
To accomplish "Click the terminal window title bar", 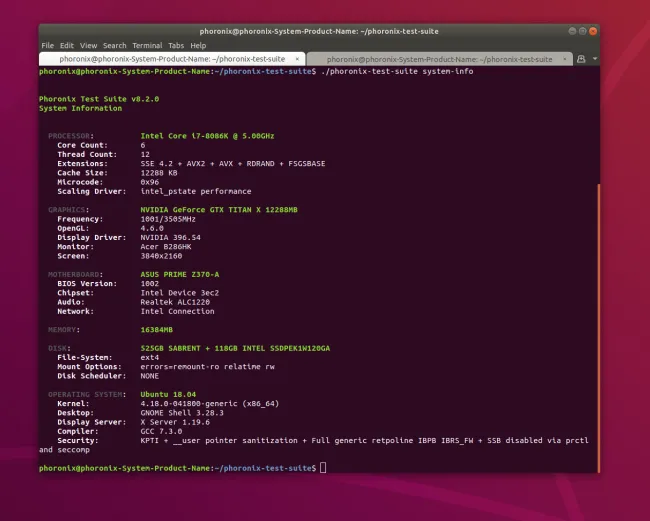I will point(319,31).
